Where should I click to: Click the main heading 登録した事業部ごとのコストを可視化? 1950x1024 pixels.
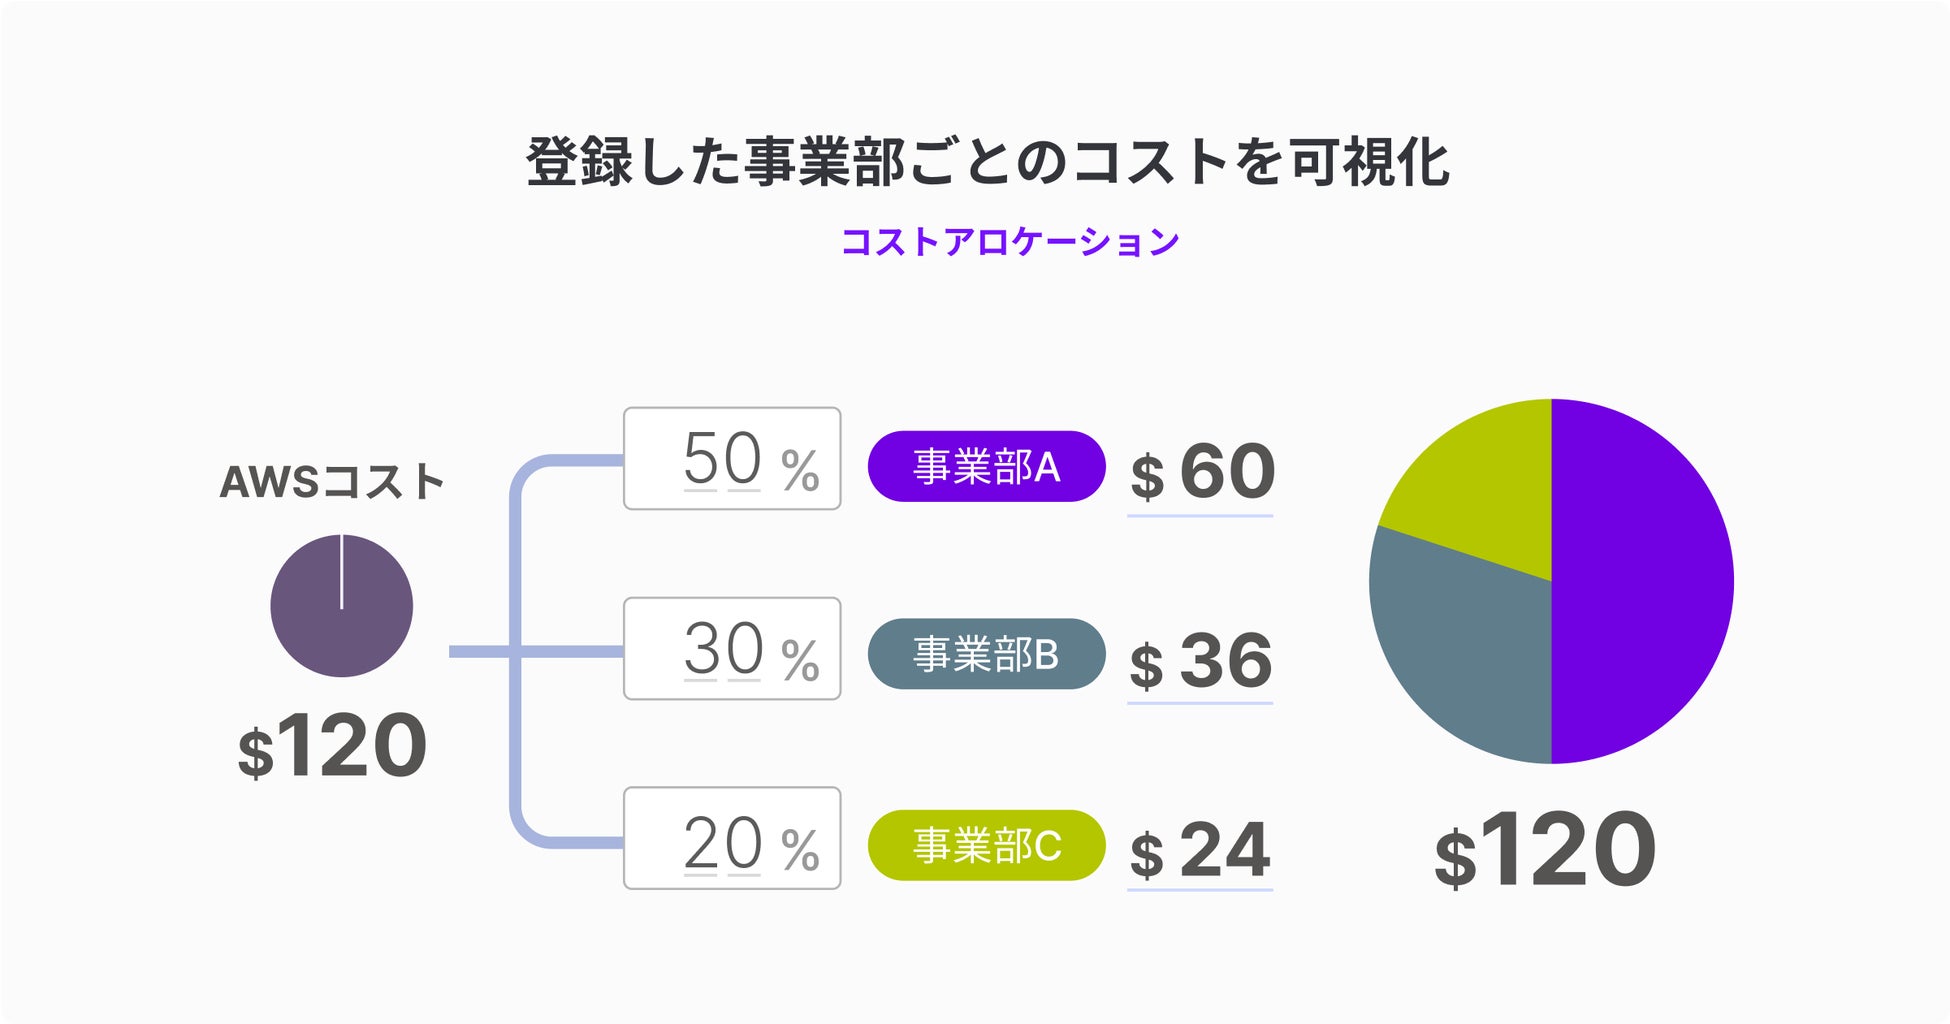click(988, 162)
